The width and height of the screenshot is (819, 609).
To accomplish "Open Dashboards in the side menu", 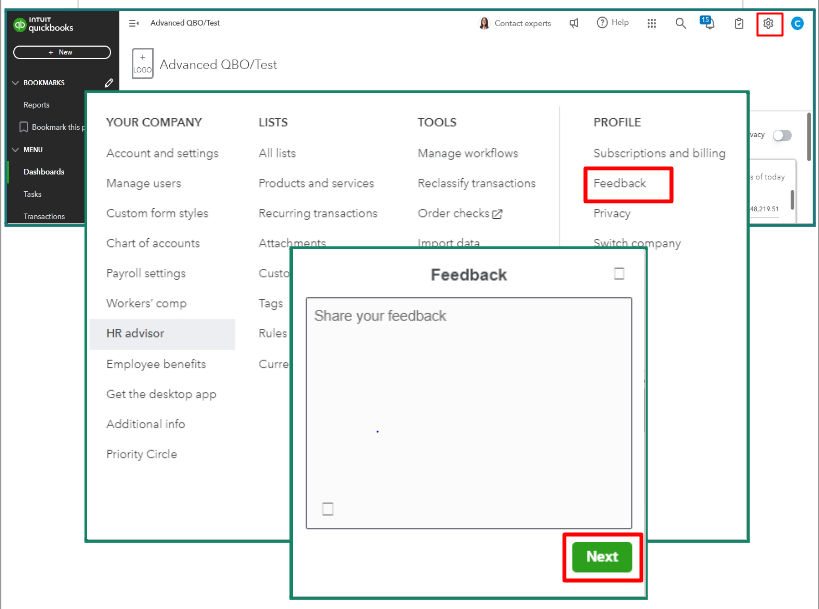I will (x=44, y=172).
